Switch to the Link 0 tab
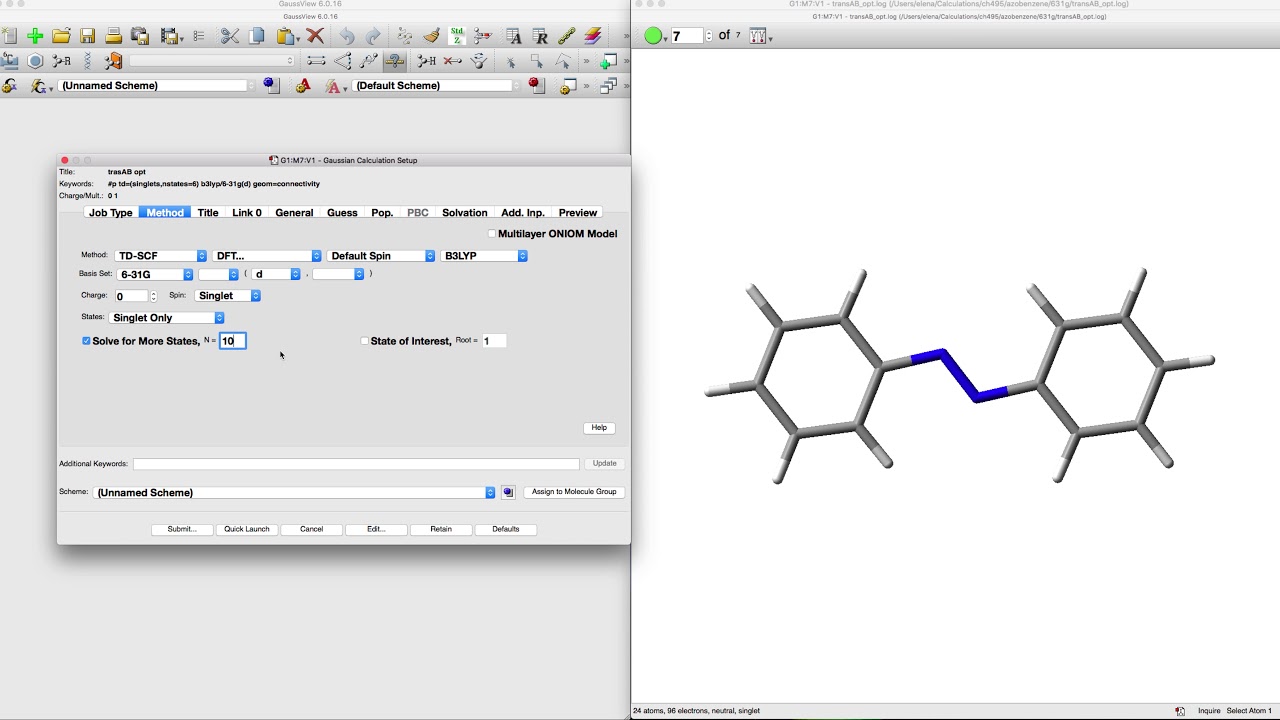This screenshot has height=720, width=1280. click(x=247, y=213)
